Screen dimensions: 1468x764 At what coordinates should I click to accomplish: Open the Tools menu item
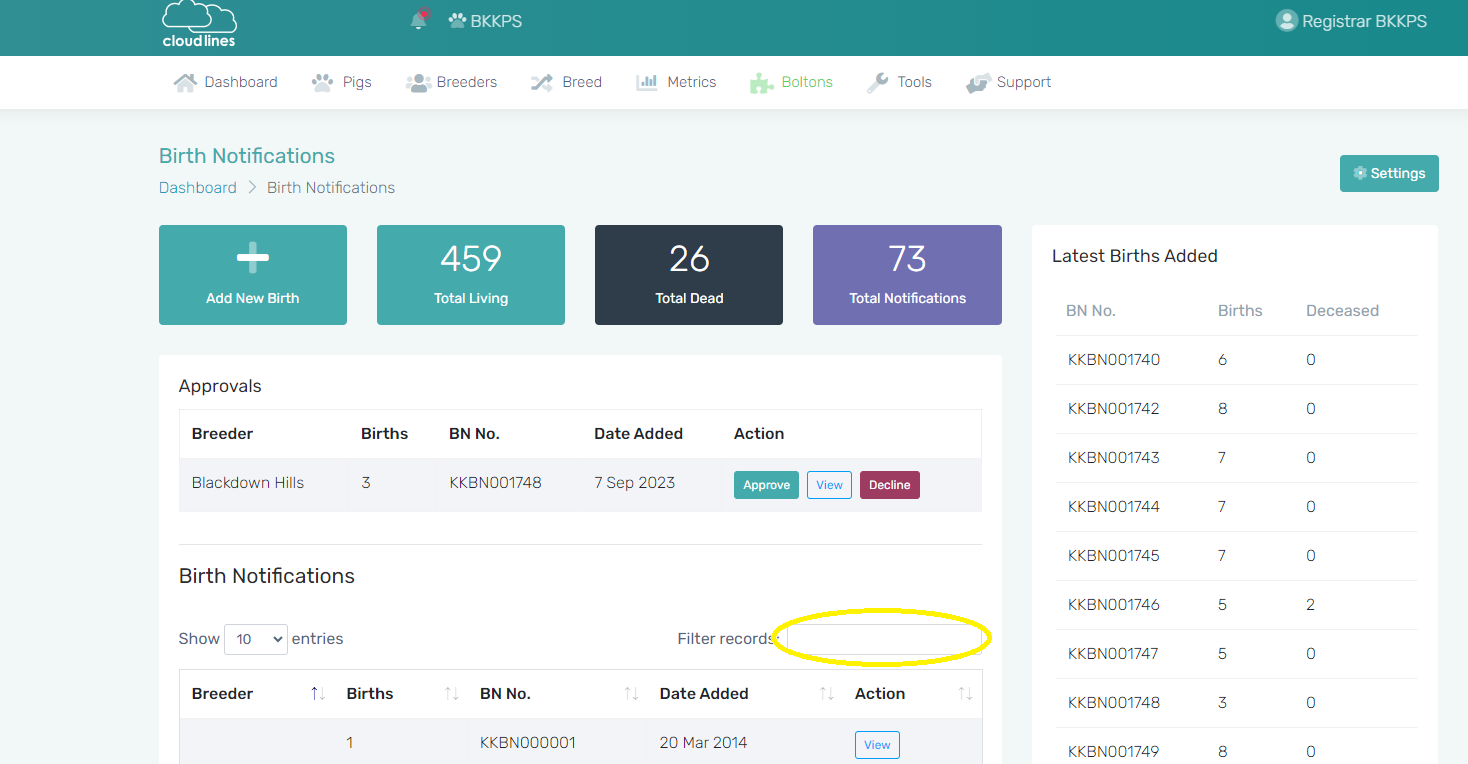pos(914,83)
